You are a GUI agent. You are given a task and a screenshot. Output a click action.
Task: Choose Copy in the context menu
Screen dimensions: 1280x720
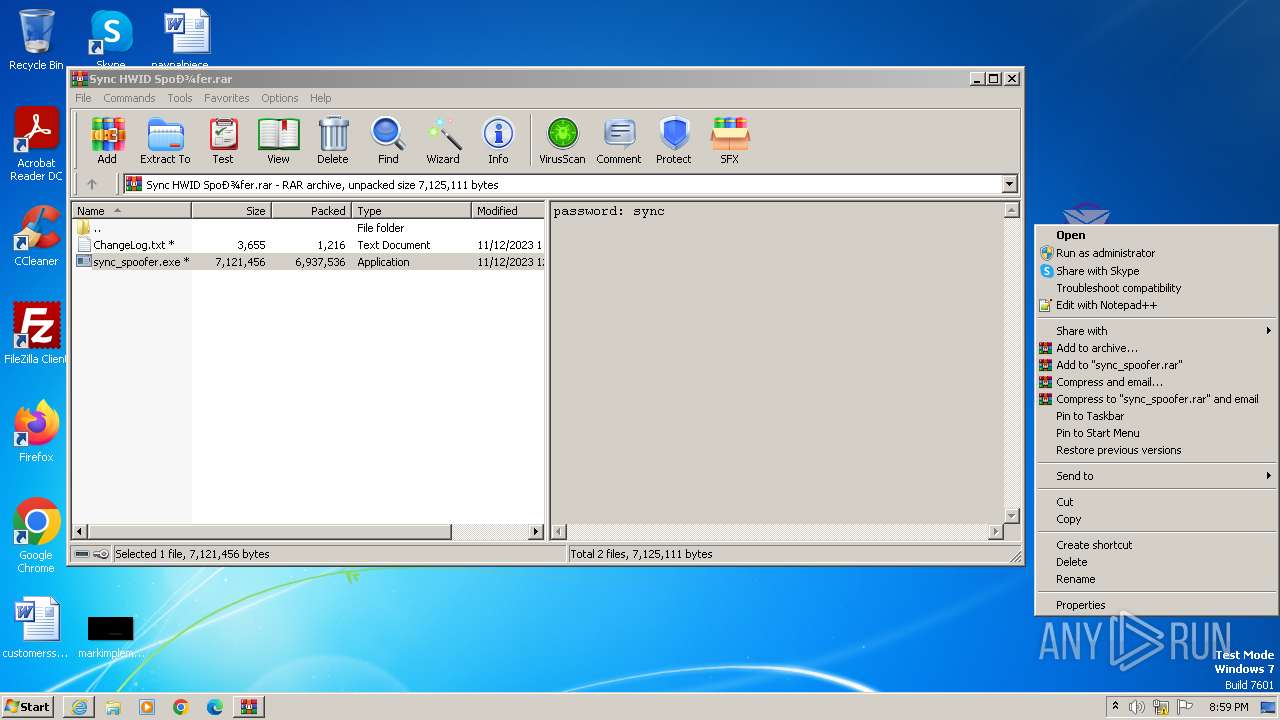[1156, 519]
